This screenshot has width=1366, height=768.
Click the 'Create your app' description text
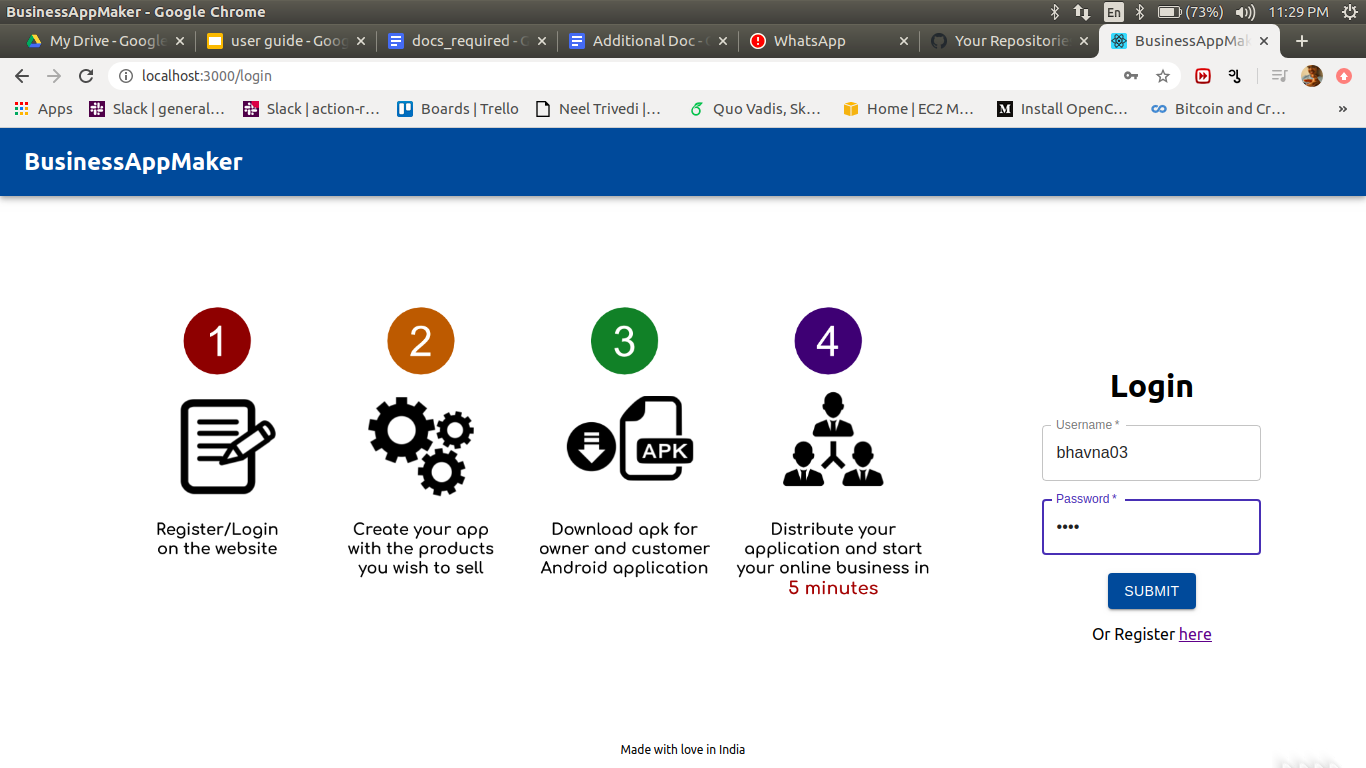[x=421, y=548]
